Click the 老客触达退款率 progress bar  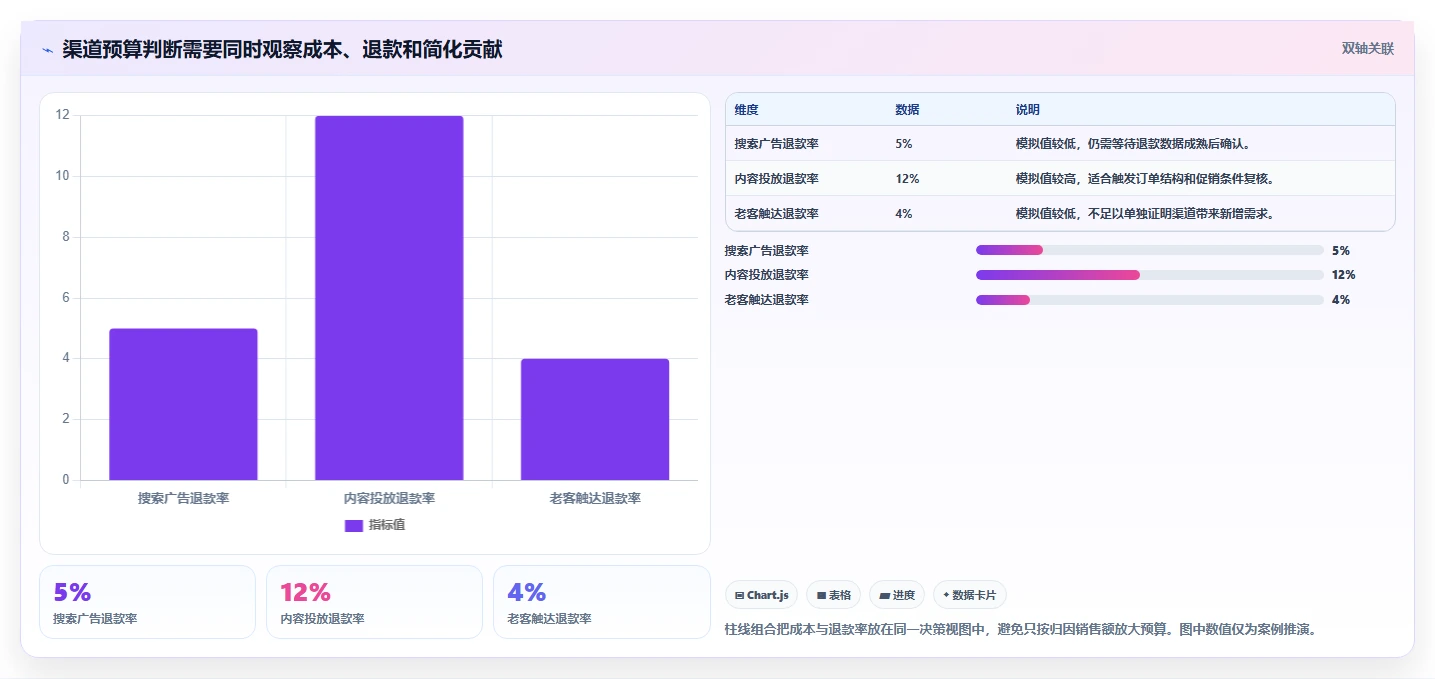pos(1150,300)
